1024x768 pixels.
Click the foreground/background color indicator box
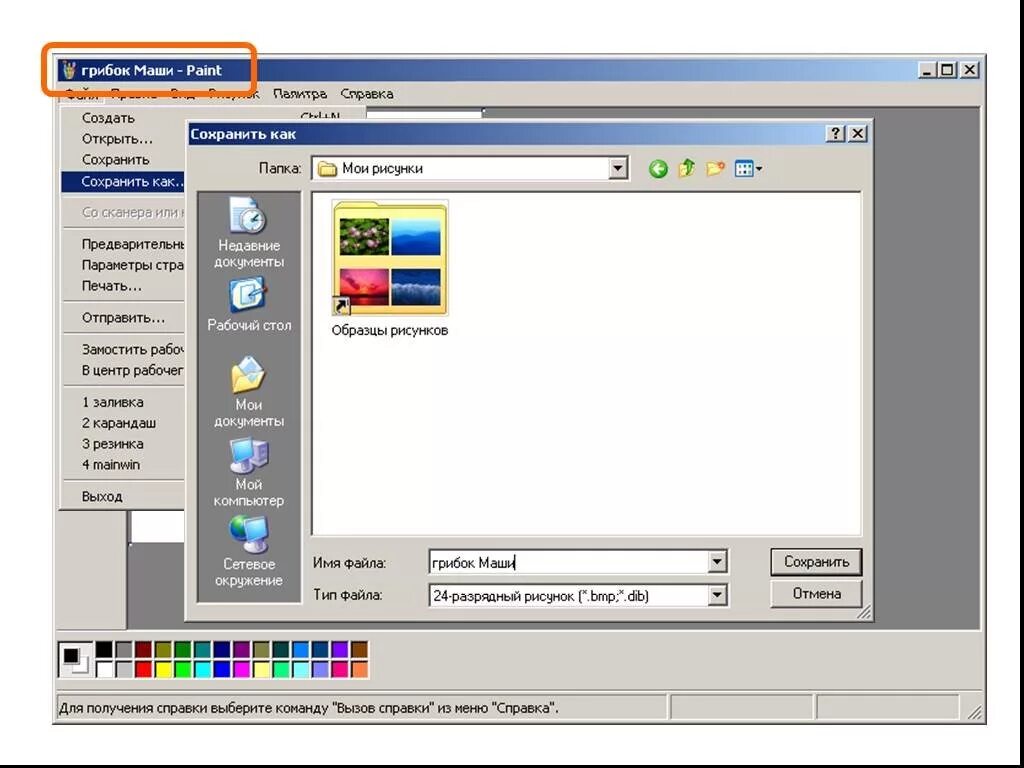[74, 660]
